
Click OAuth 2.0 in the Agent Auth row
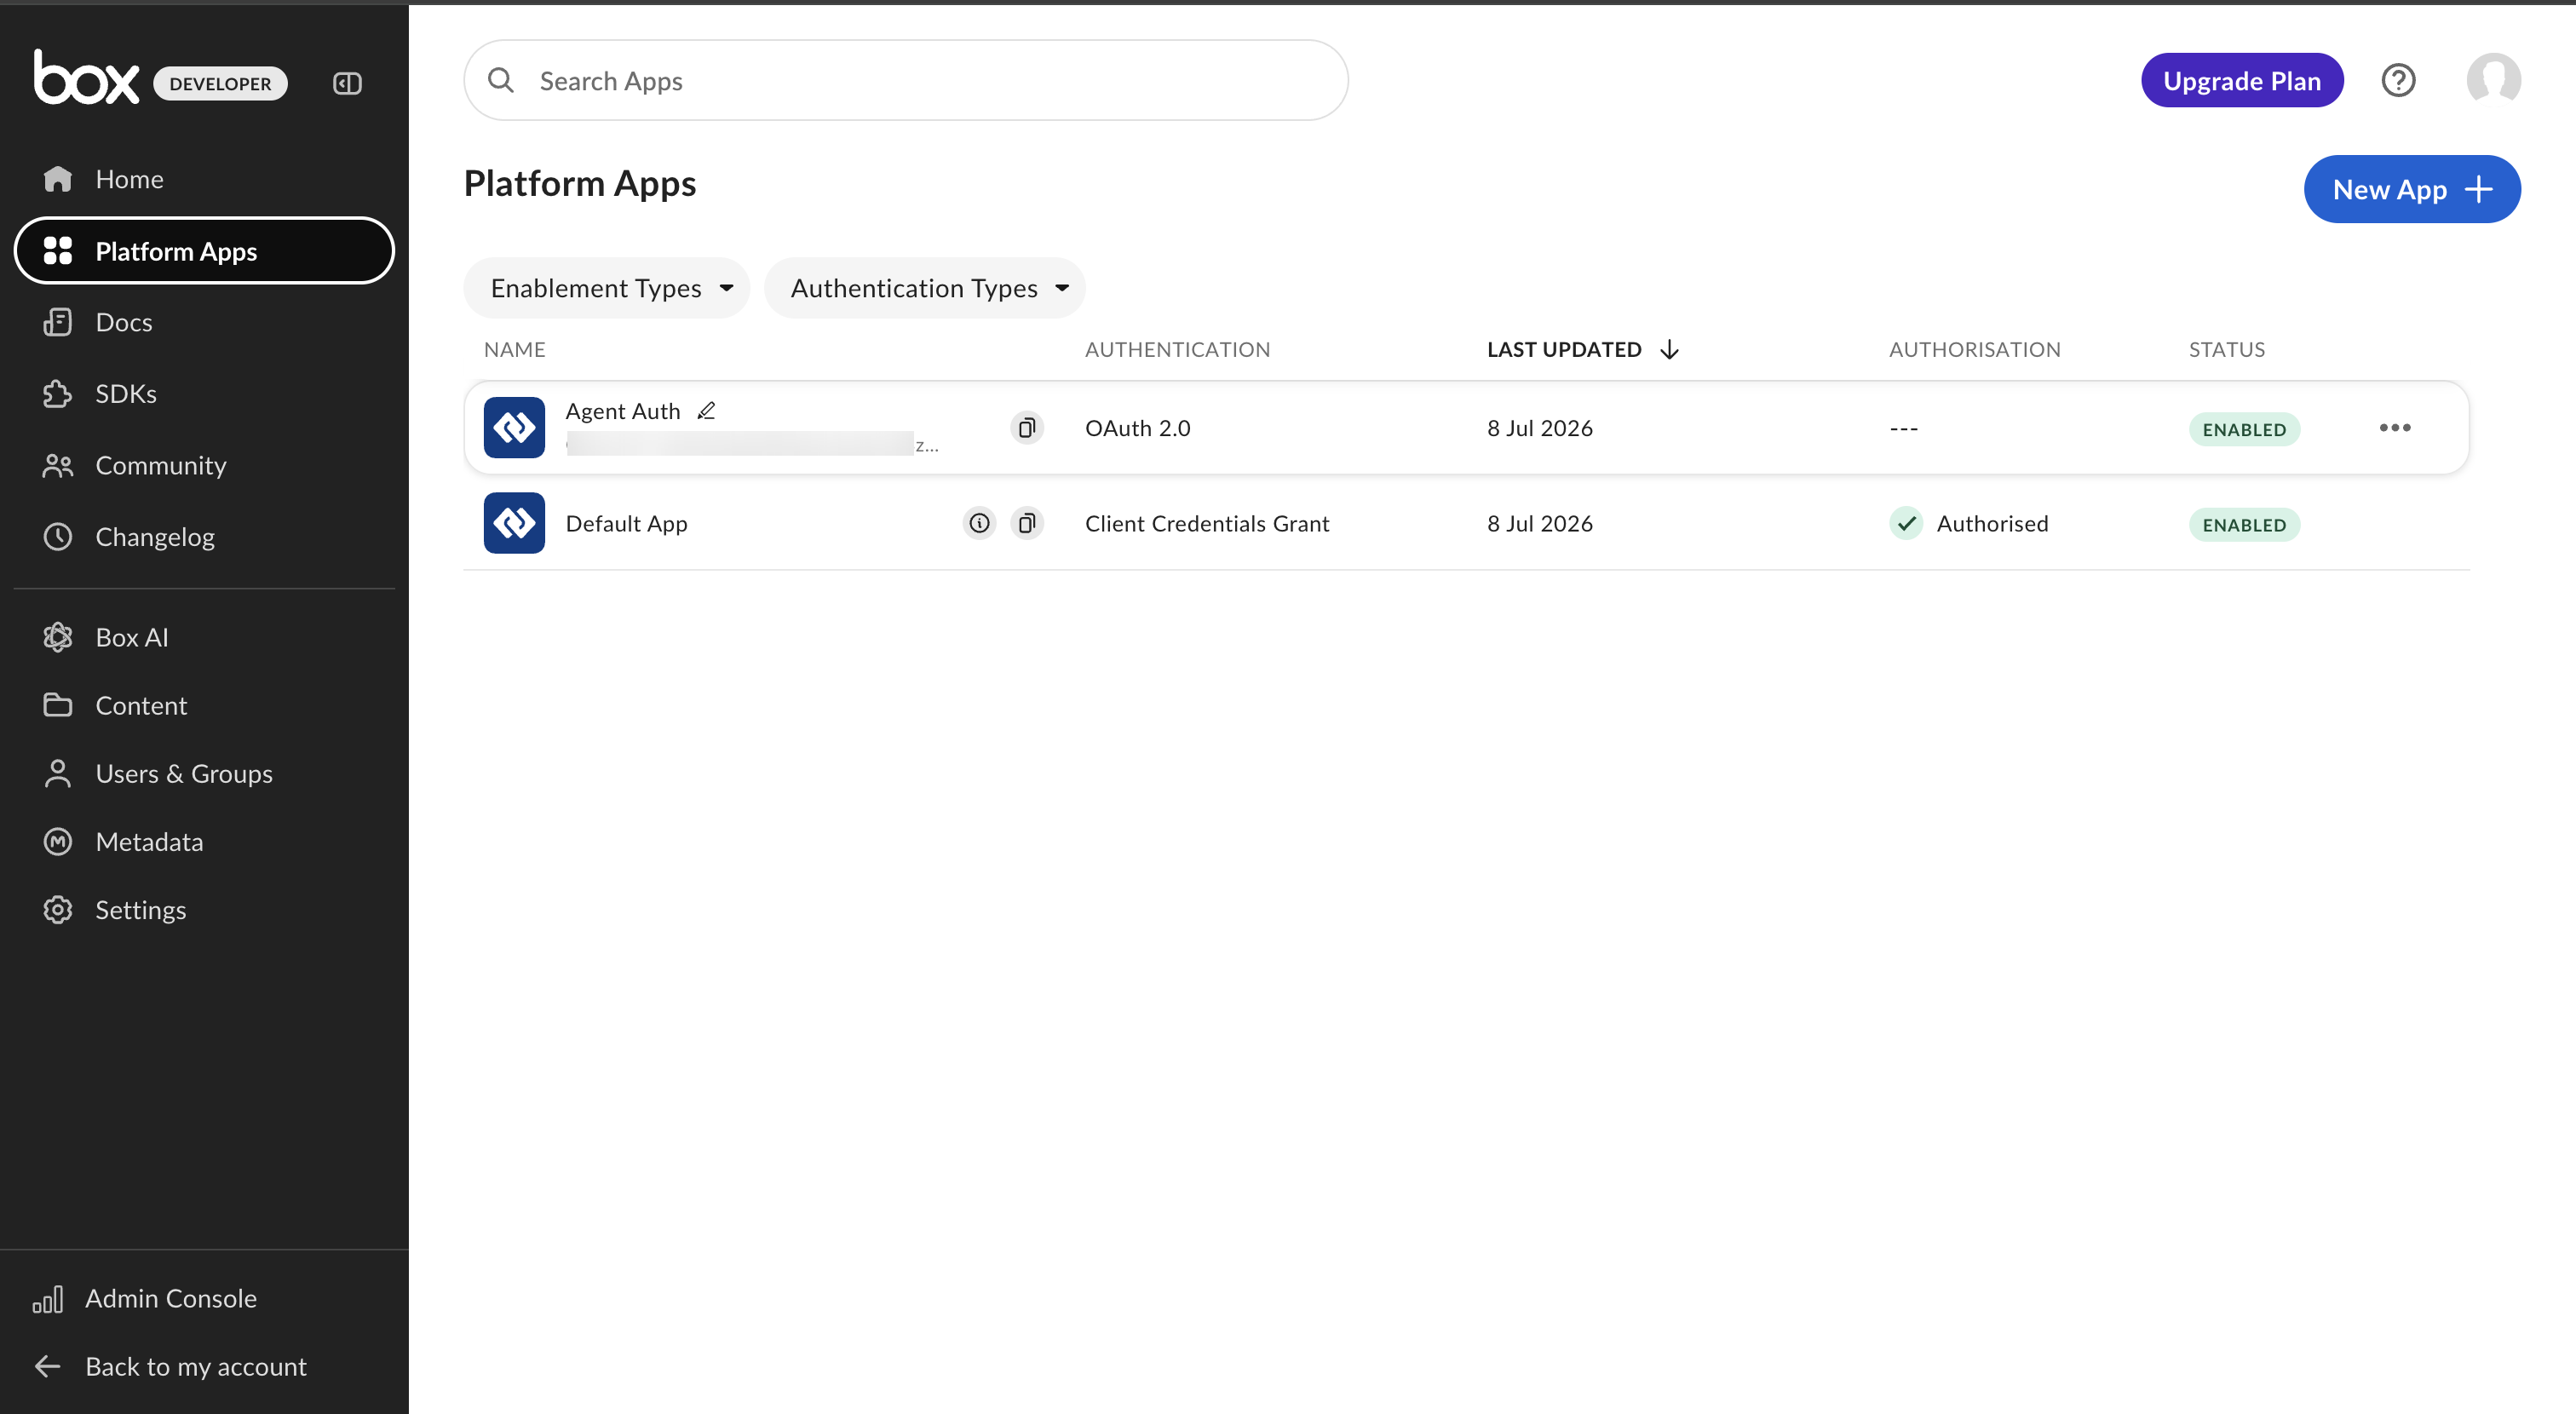1137,428
